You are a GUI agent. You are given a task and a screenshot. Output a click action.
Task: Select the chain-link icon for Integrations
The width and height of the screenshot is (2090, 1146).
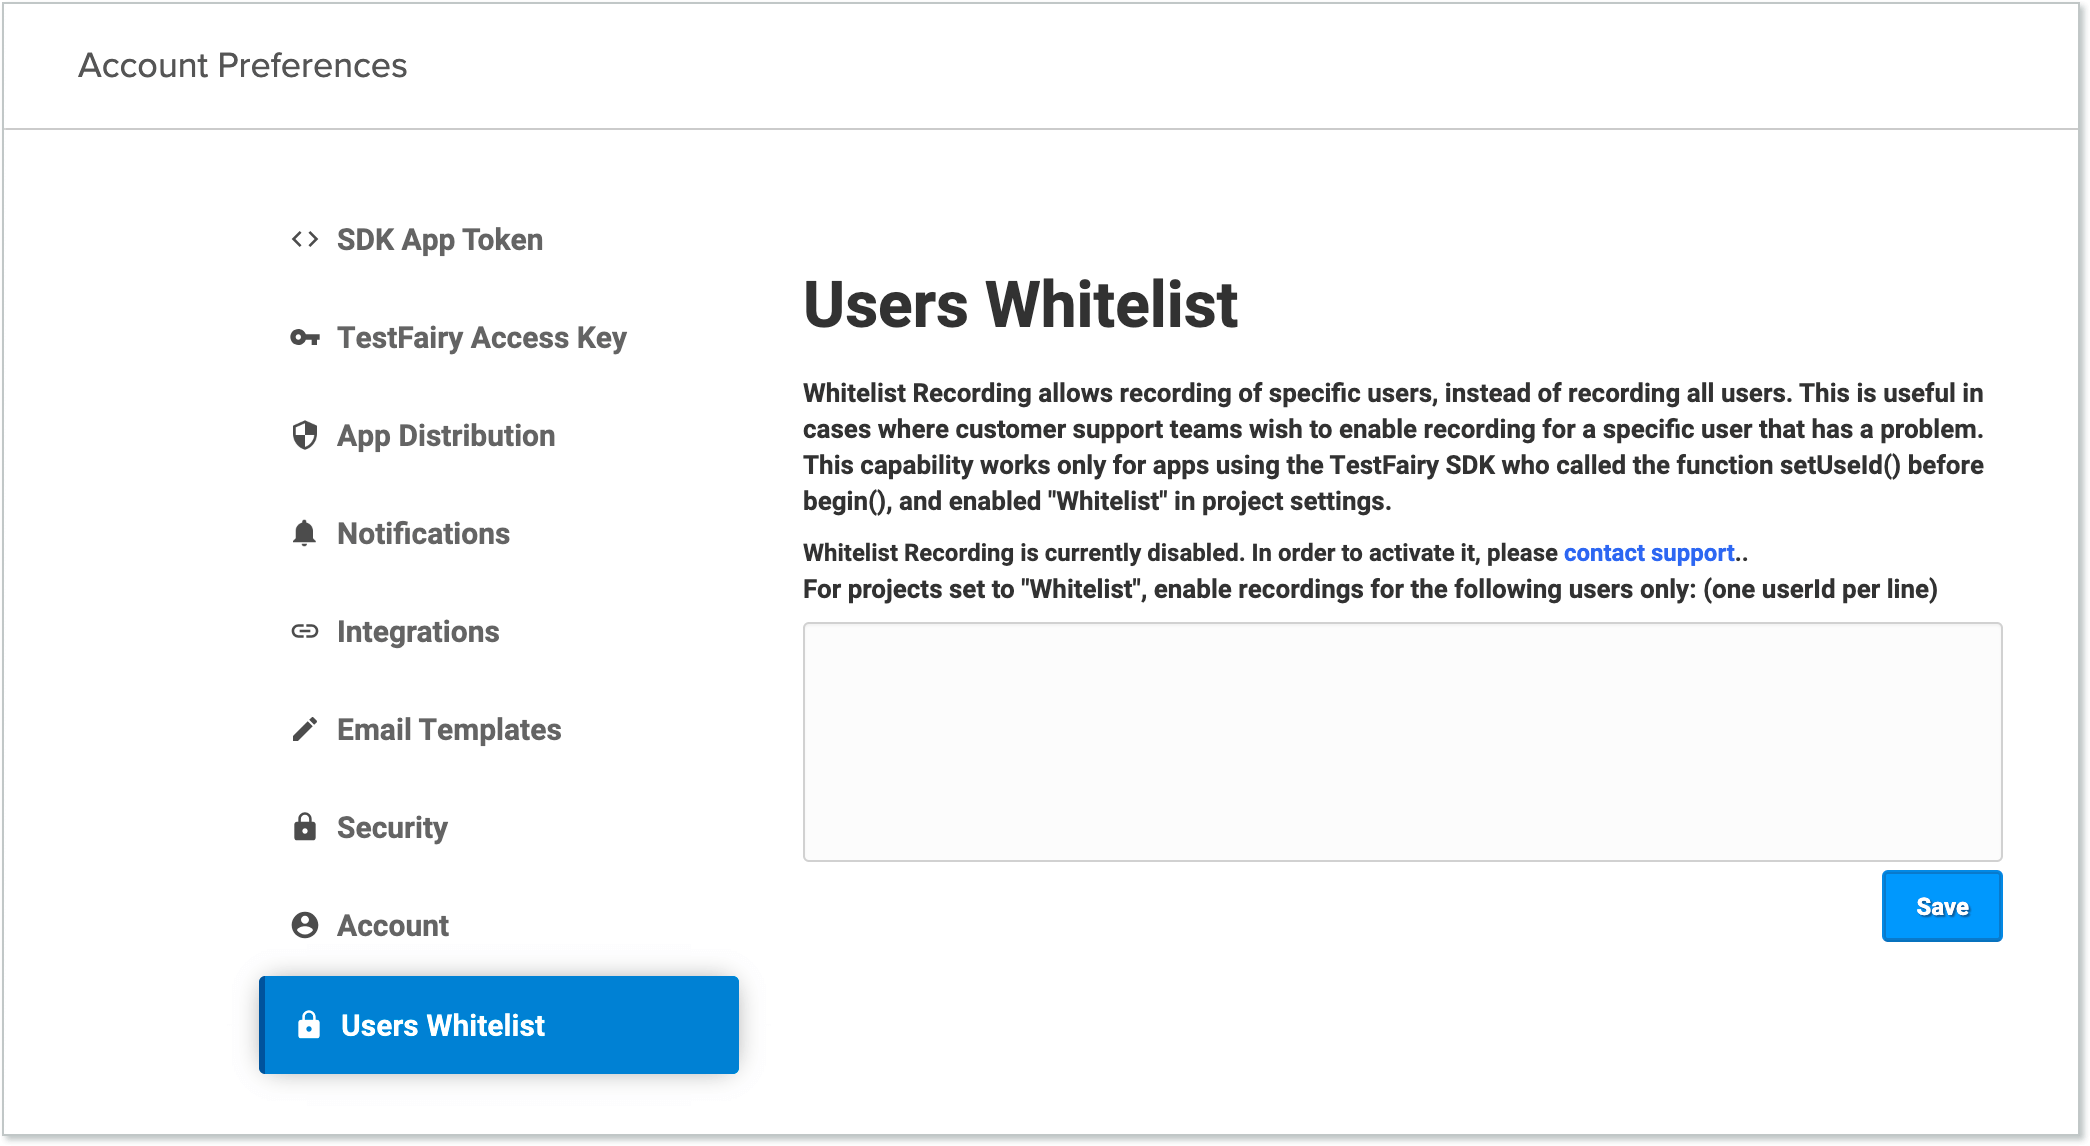[303, 631]
